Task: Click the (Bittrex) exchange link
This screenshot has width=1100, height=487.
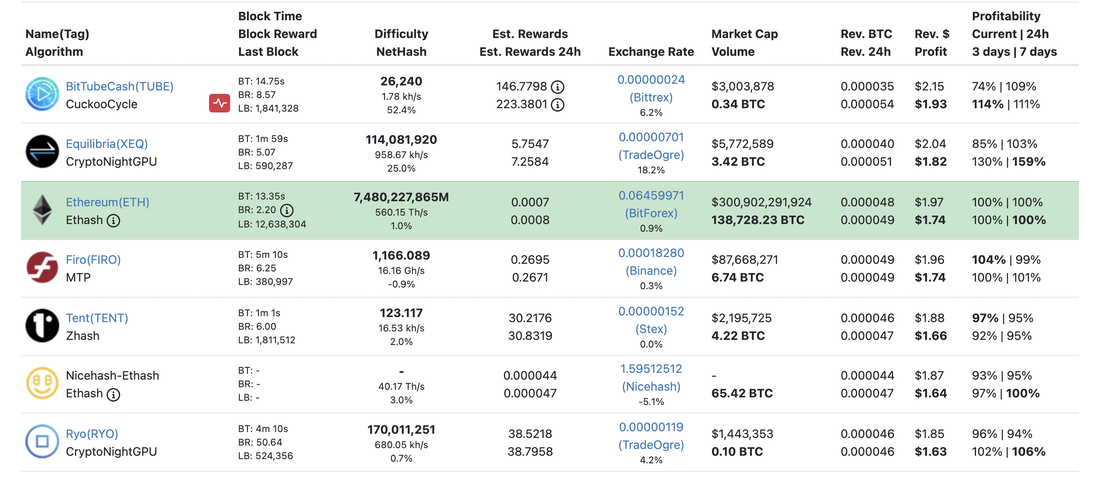Action: (x=651, y=97)
